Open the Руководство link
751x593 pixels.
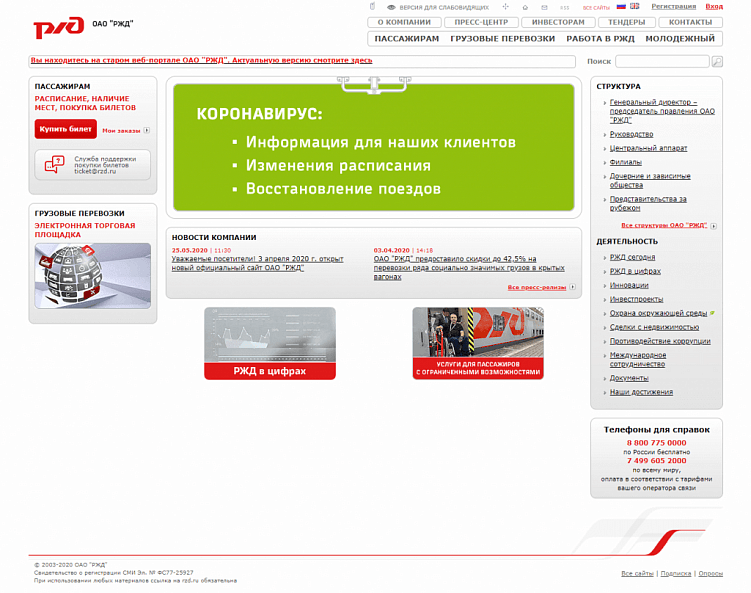(631, 134)
